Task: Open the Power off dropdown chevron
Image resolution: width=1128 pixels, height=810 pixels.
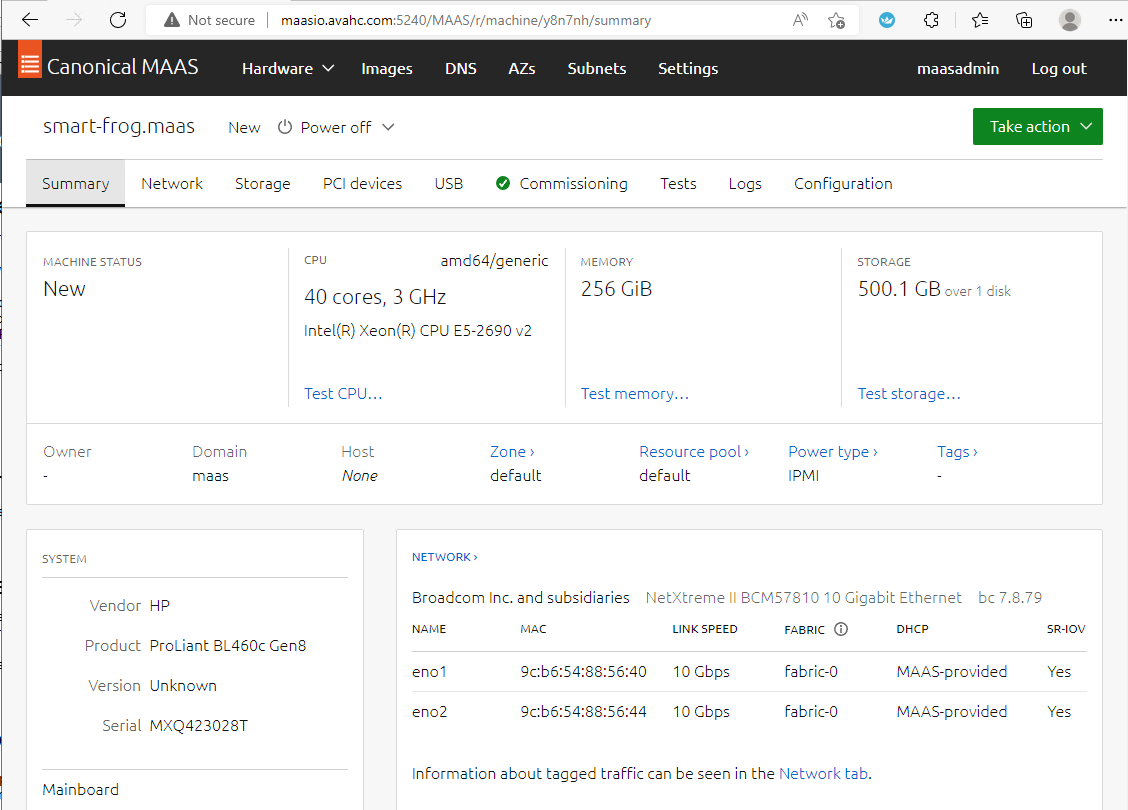Action: click(388, 127)
